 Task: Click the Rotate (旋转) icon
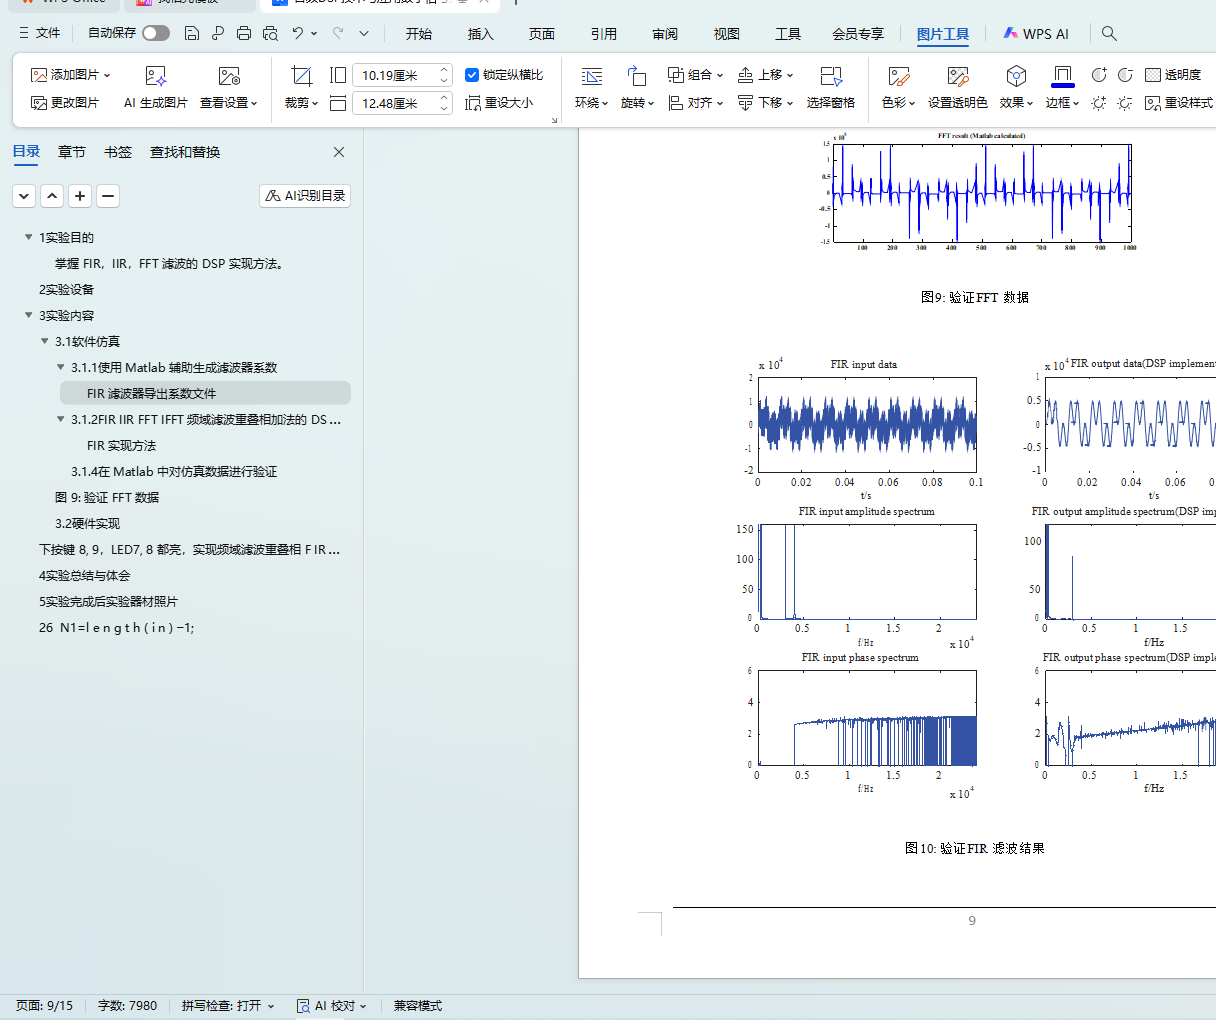coord(636,76)
